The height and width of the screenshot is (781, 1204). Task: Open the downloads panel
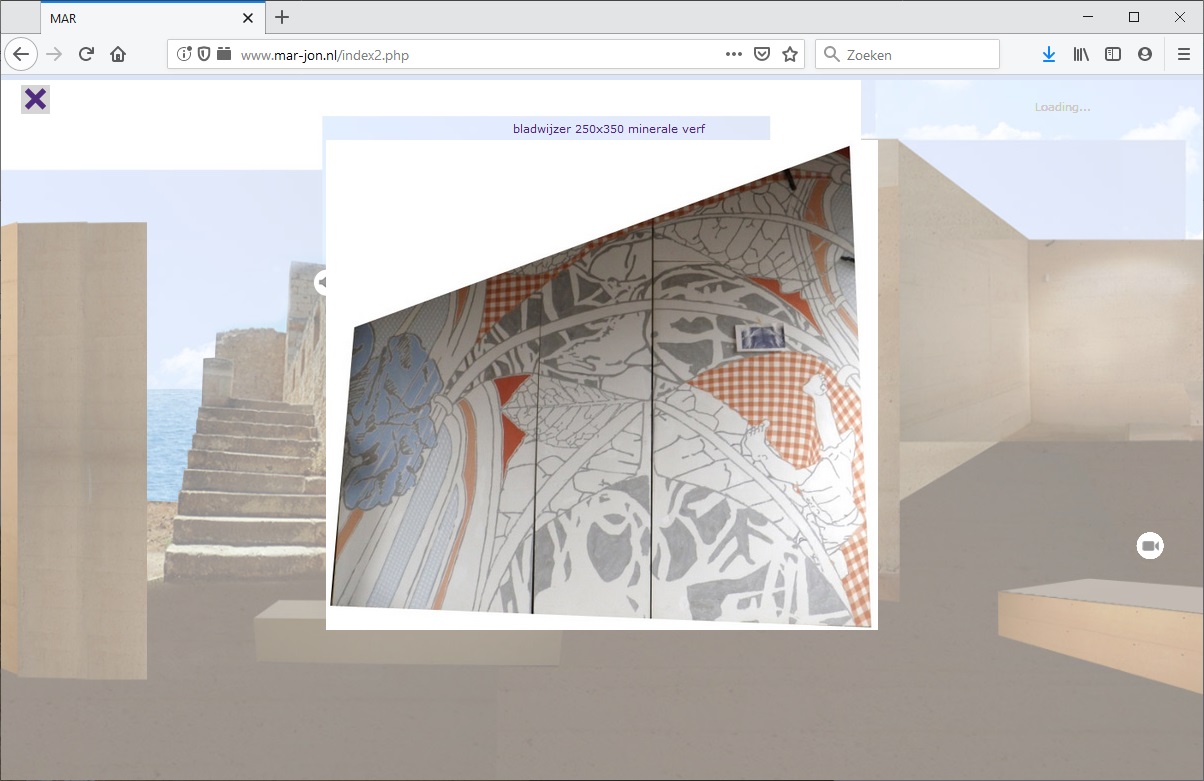1048,55
